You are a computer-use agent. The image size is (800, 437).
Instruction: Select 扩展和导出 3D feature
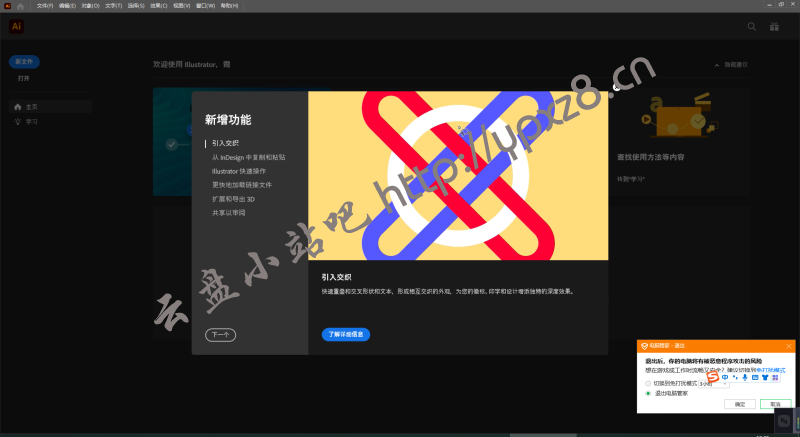[x=233, y=199]
